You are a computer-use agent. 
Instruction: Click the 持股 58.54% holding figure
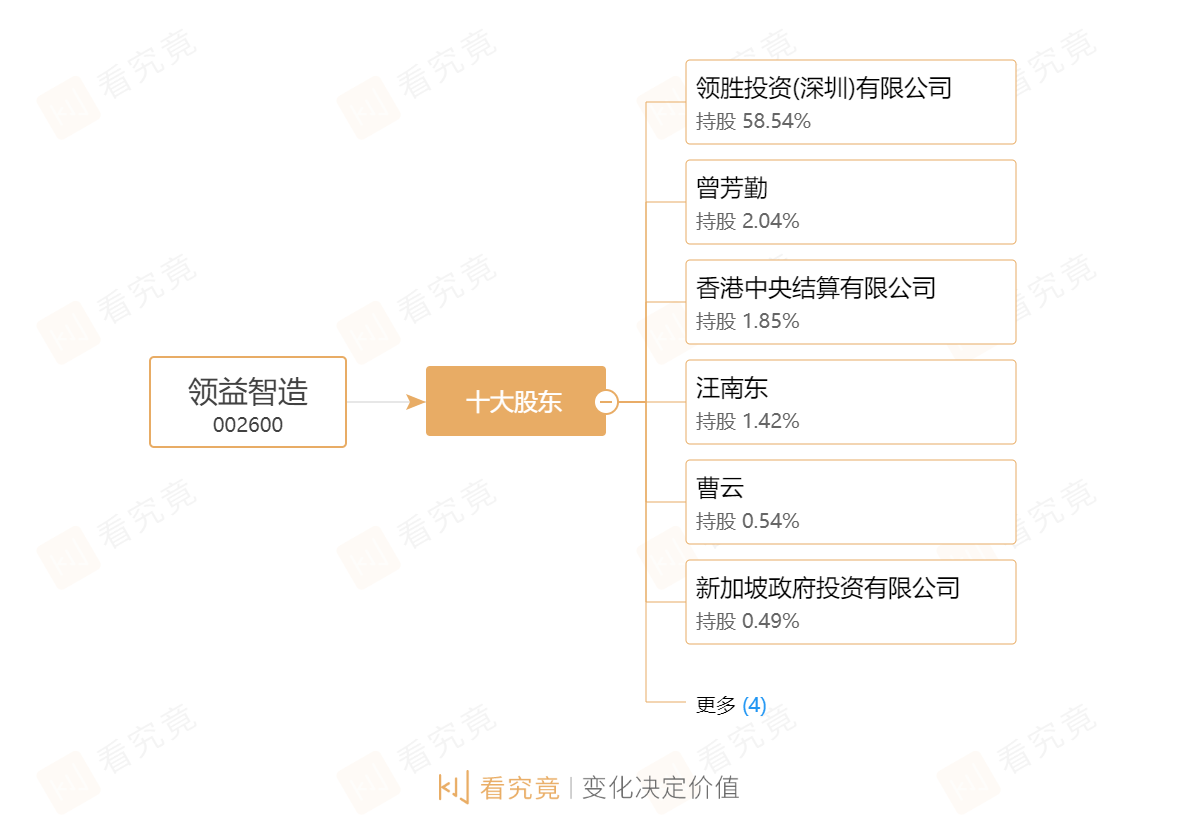click(x=753, y=122)
